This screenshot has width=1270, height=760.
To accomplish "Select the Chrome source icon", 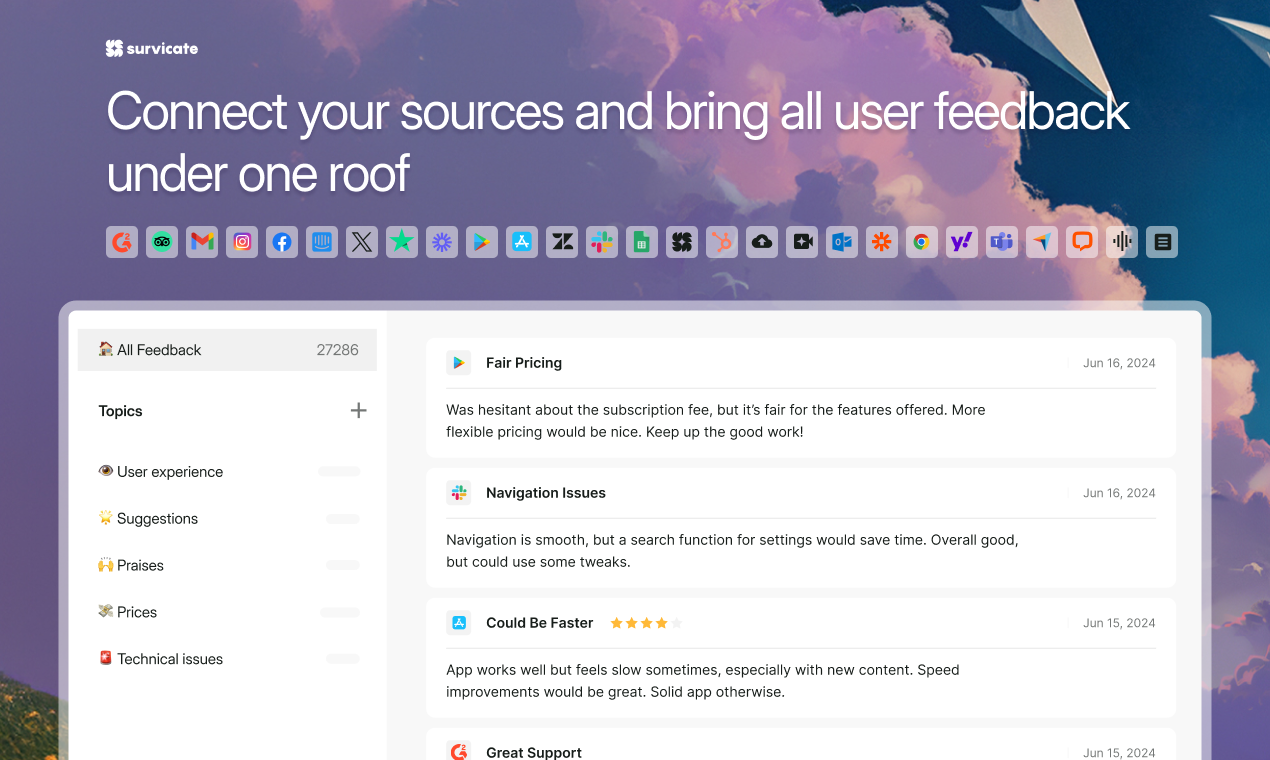I will click(922, 242).
